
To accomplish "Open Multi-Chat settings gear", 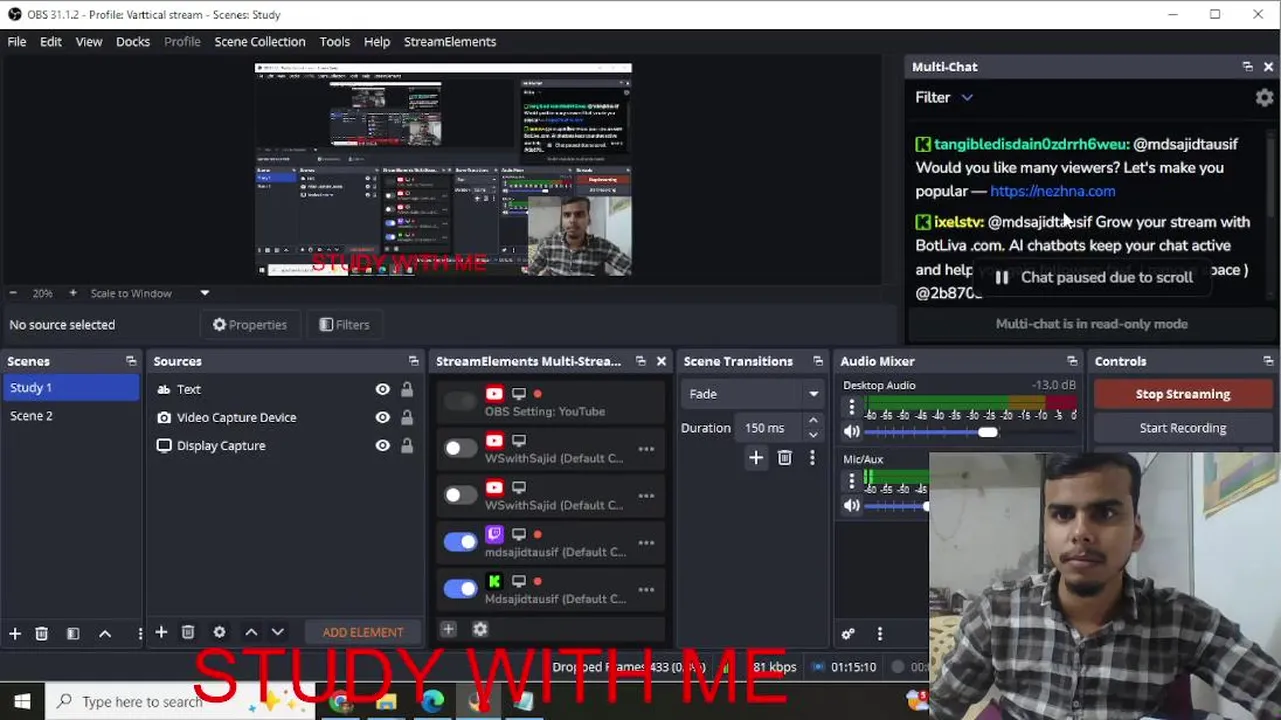I will pyautogui.click(x=1265, y=97).
